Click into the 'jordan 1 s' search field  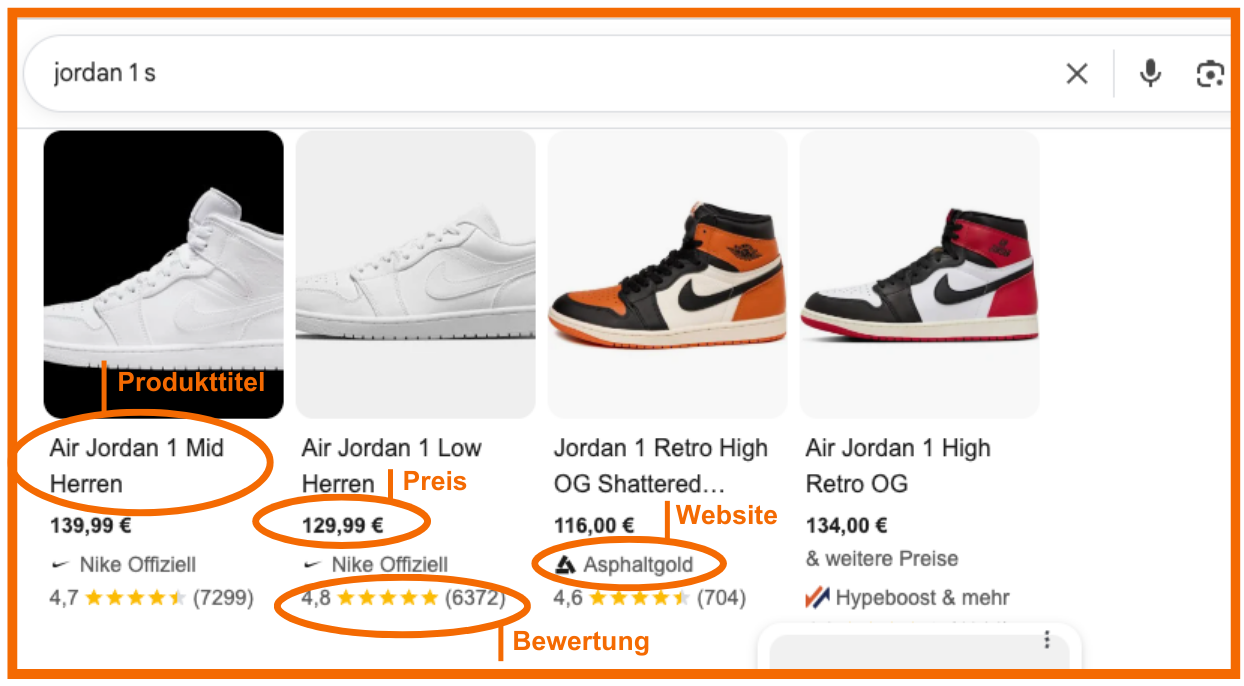500,74
